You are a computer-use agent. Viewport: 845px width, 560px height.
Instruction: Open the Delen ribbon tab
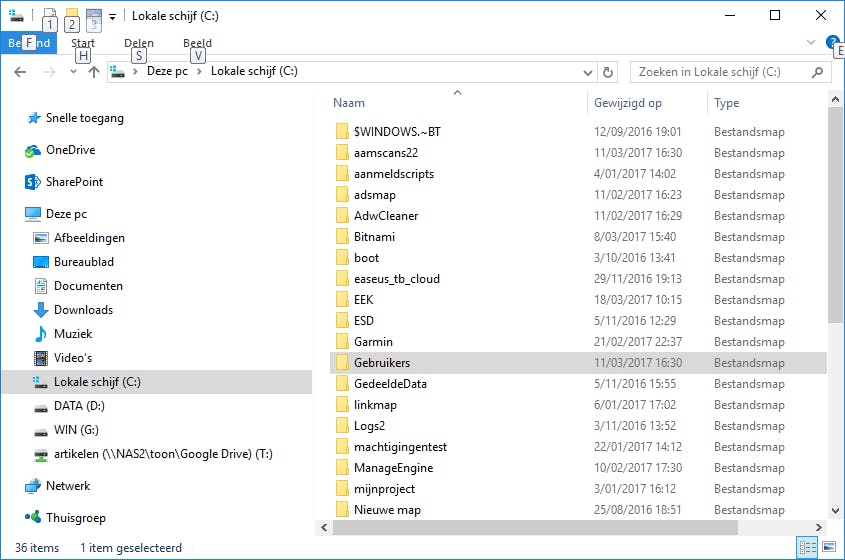[x=139, y=43]
